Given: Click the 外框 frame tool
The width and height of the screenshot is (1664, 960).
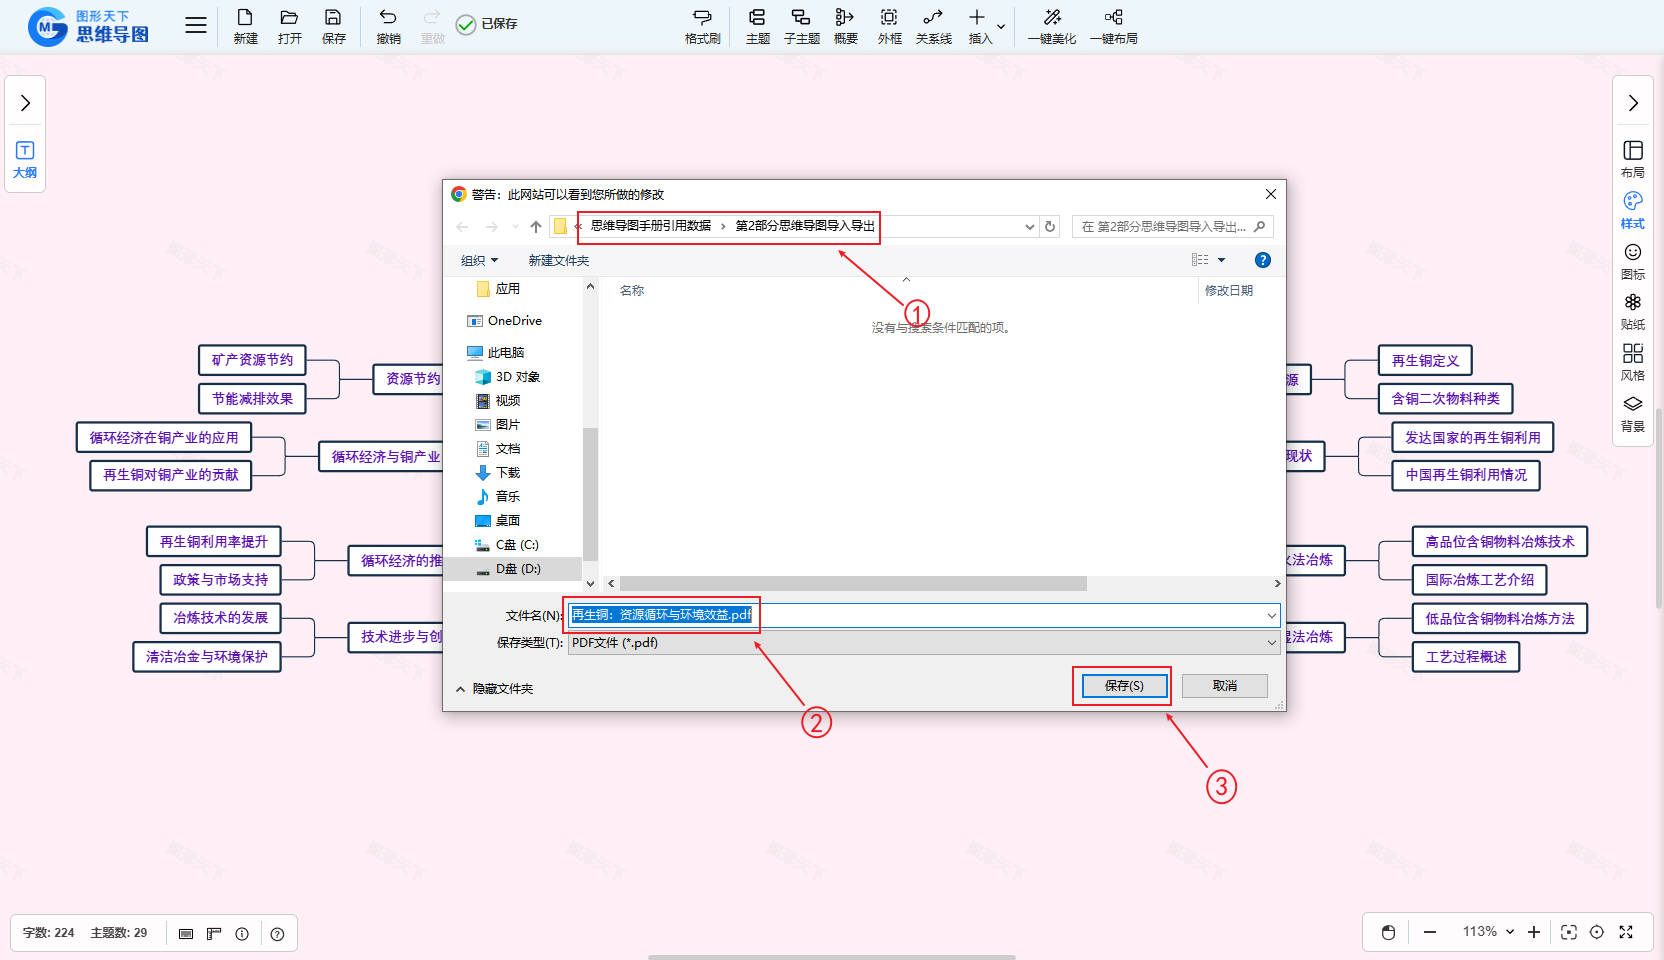Looking at the screenshot, I should (x=889, y=18).
